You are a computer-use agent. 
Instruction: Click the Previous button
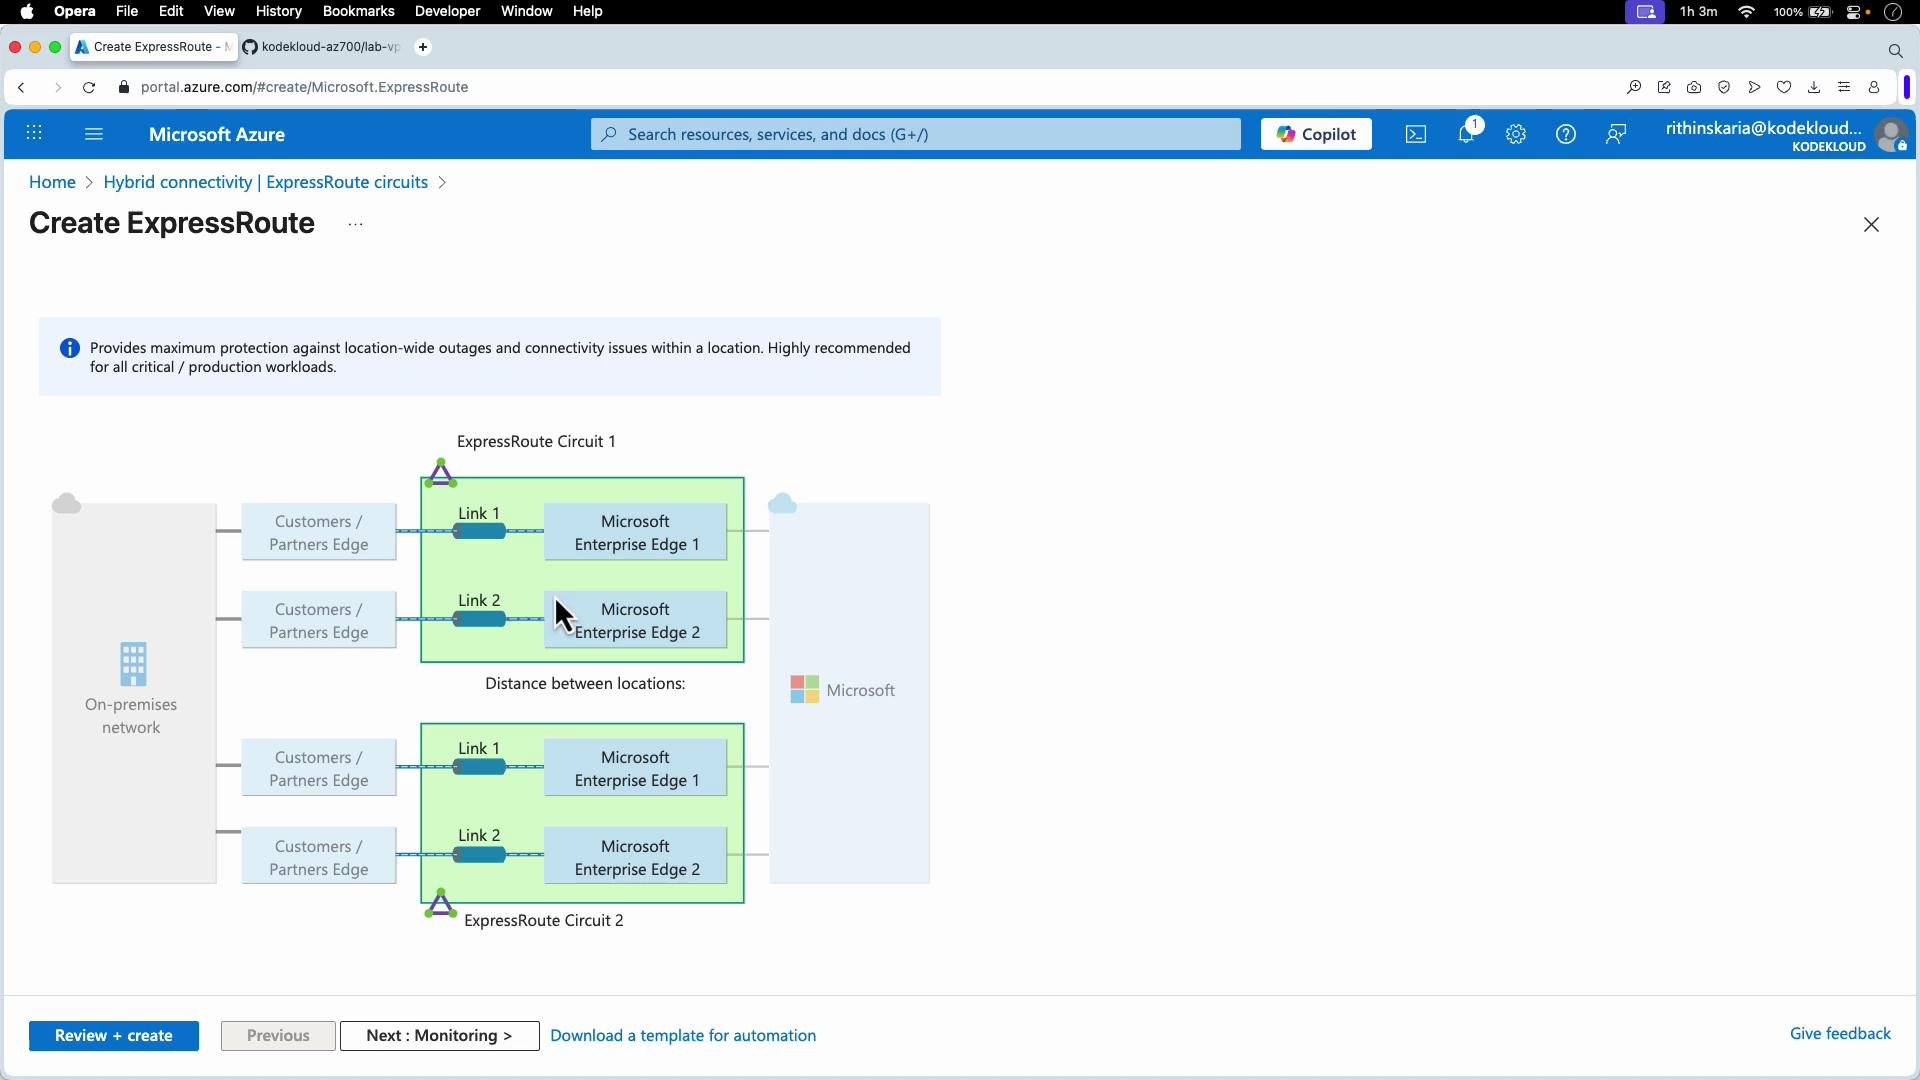coord(278,1036)
